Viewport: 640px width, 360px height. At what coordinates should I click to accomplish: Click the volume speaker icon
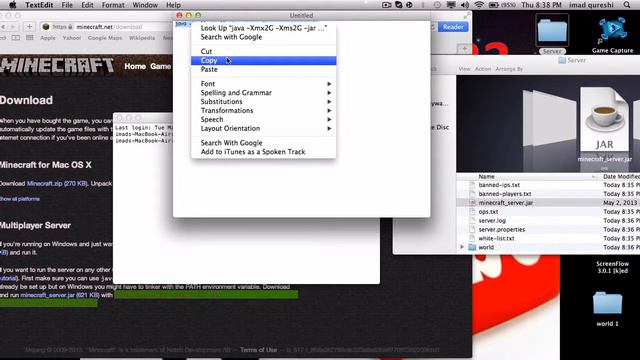tap(464, 5)
